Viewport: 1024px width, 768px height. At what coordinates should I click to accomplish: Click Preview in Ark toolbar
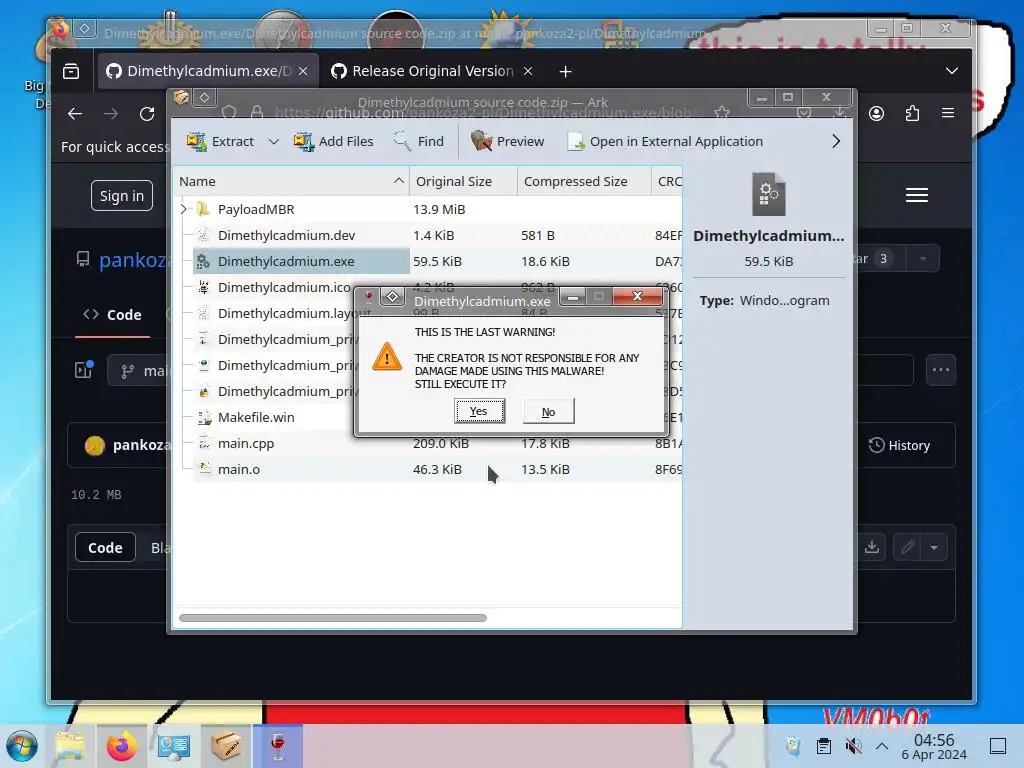(507, 141)
